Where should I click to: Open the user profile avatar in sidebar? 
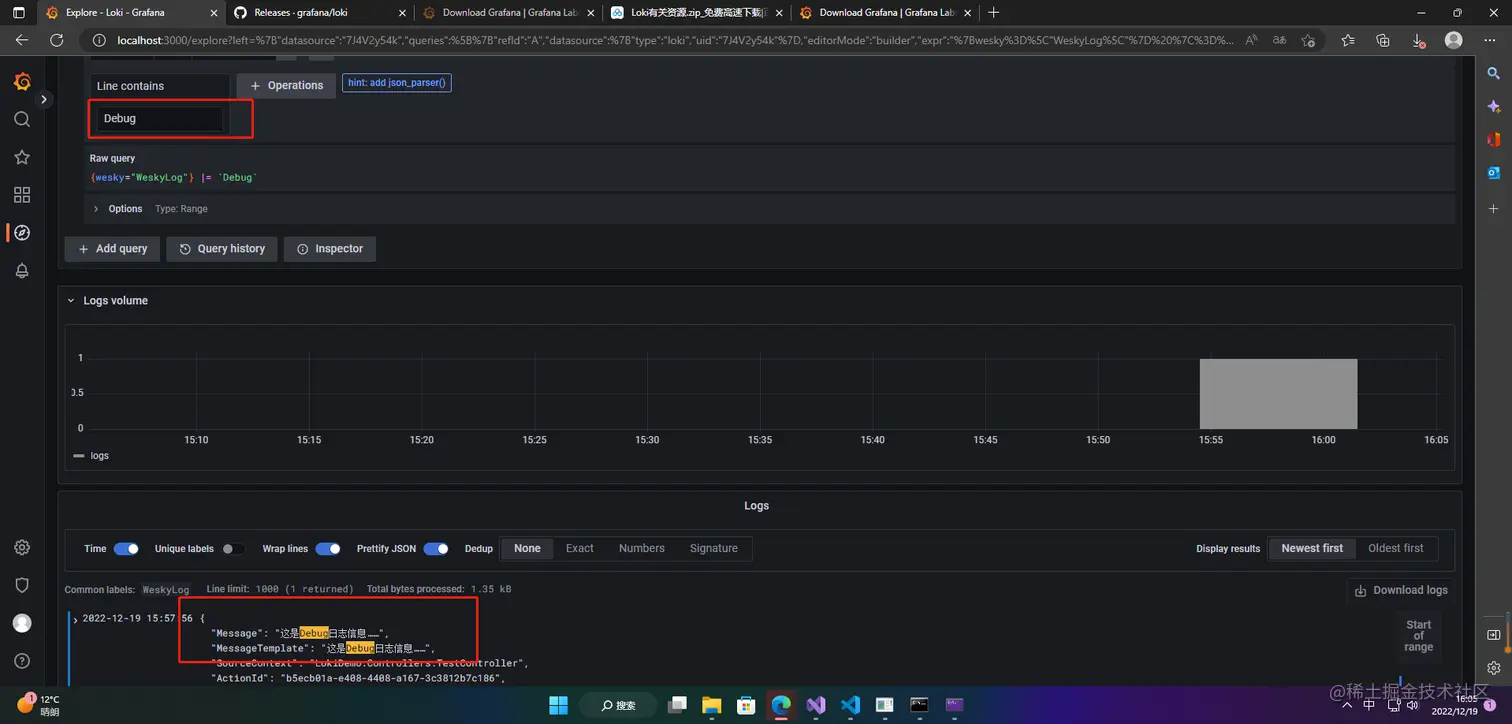coord(22,623)
